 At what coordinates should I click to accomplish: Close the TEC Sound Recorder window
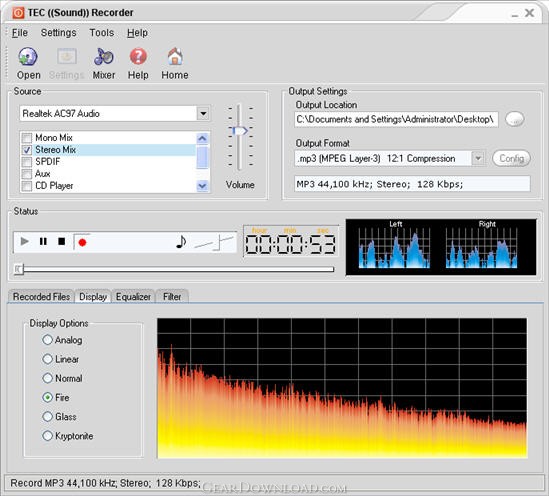(529, 13)
